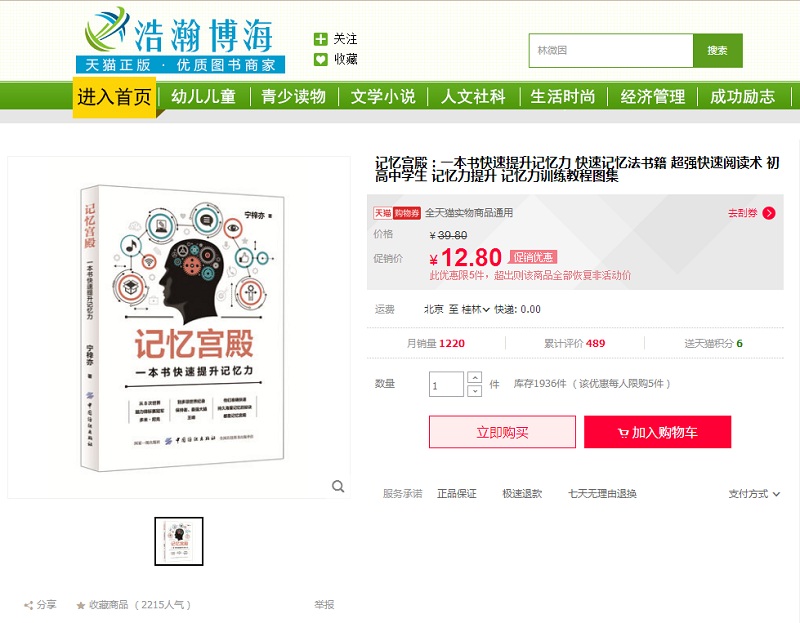Click the star 收藏商品 icon
800x623 pixels.
pyautogui.click(x=81, y=605)
